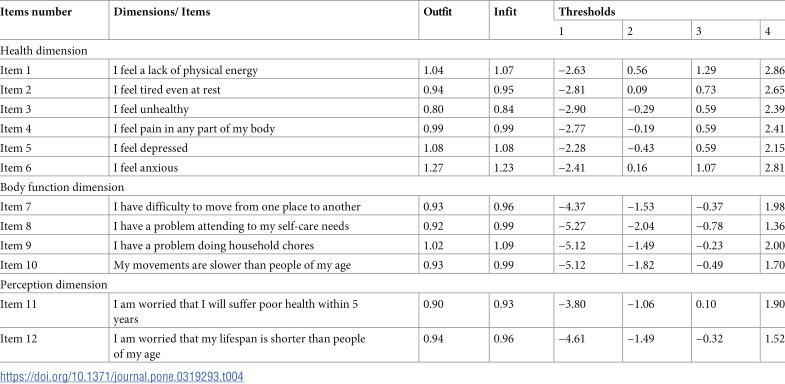This screenshot has width=785, height=384.
Task: Click the Thresholds column header
Action: 587,12
